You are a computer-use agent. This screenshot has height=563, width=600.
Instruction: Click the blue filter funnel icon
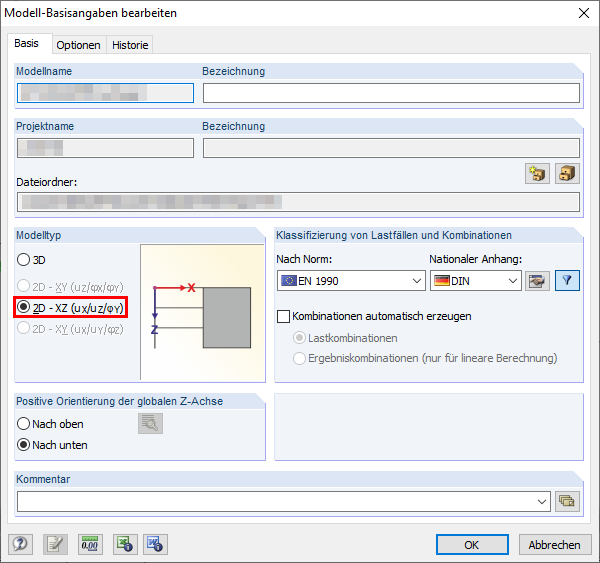click(x=567, y=281)
